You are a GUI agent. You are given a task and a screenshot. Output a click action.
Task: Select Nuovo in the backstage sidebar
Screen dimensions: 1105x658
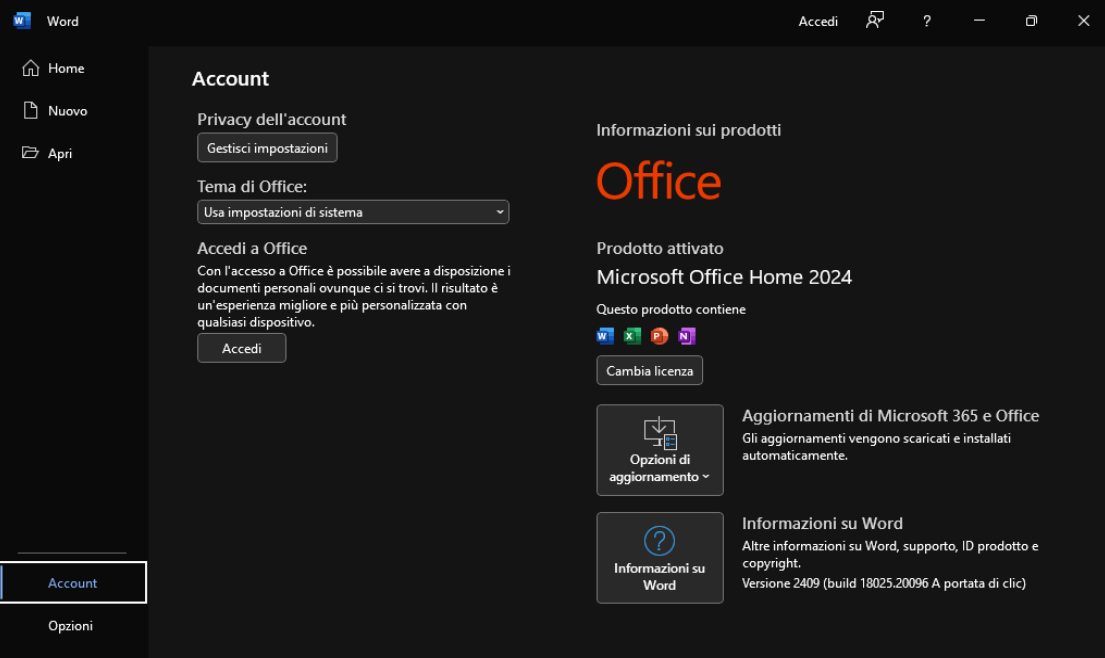coord(73,111)
